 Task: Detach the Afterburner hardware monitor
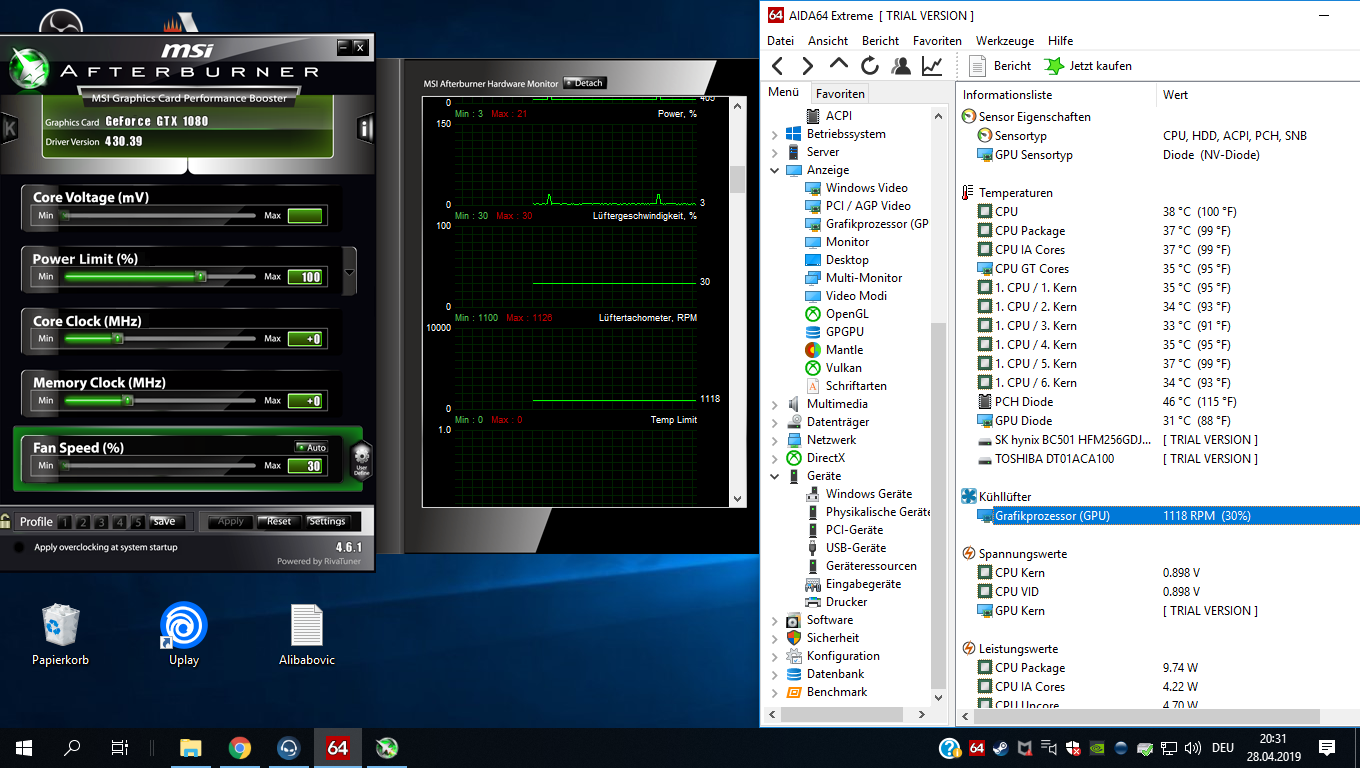click(x=585, y=83)
